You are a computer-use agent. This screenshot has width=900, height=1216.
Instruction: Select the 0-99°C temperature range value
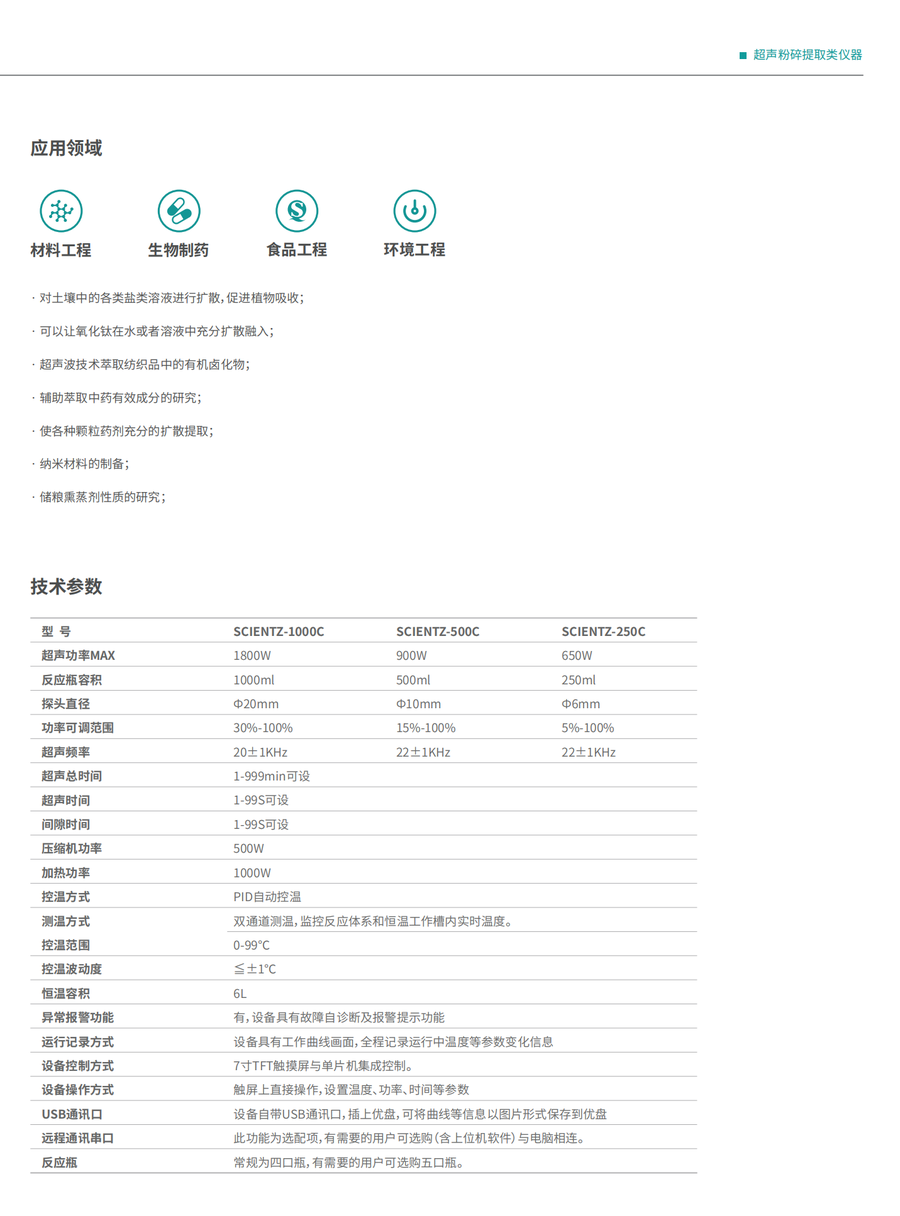tap(251, 945)
